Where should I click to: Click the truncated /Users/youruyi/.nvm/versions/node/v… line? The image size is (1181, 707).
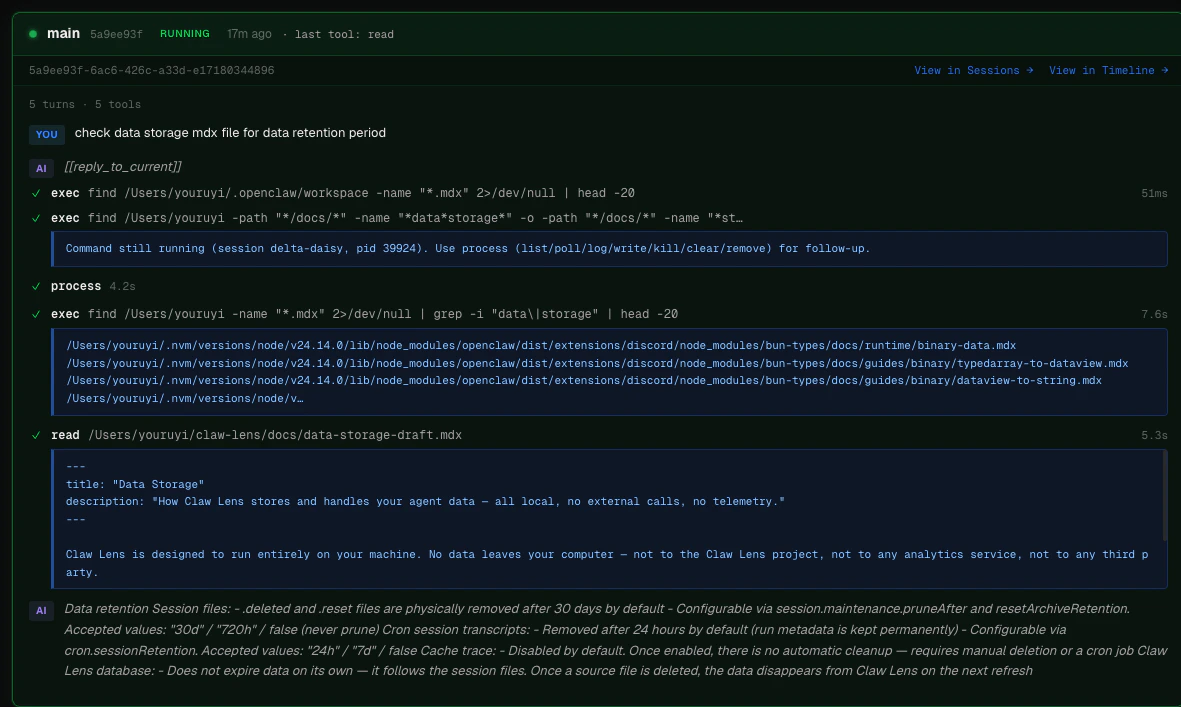tap(185, 398)
